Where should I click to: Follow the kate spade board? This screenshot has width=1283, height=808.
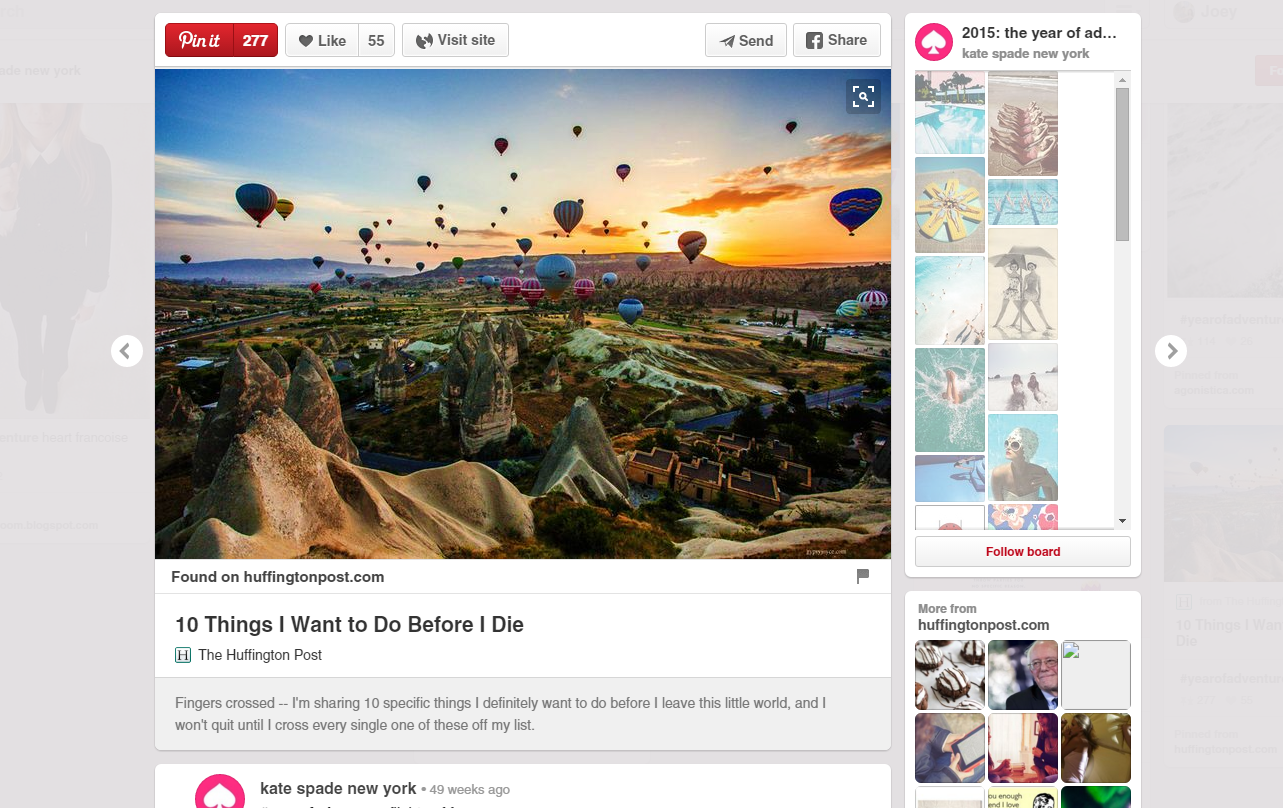(x=1022, y=552)
